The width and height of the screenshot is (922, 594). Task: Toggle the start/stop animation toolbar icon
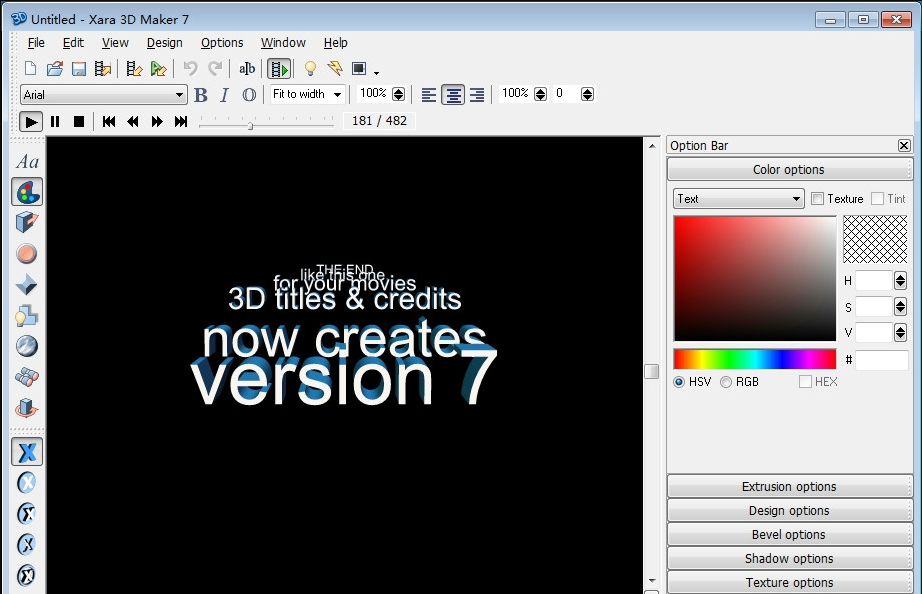(279, 69)
